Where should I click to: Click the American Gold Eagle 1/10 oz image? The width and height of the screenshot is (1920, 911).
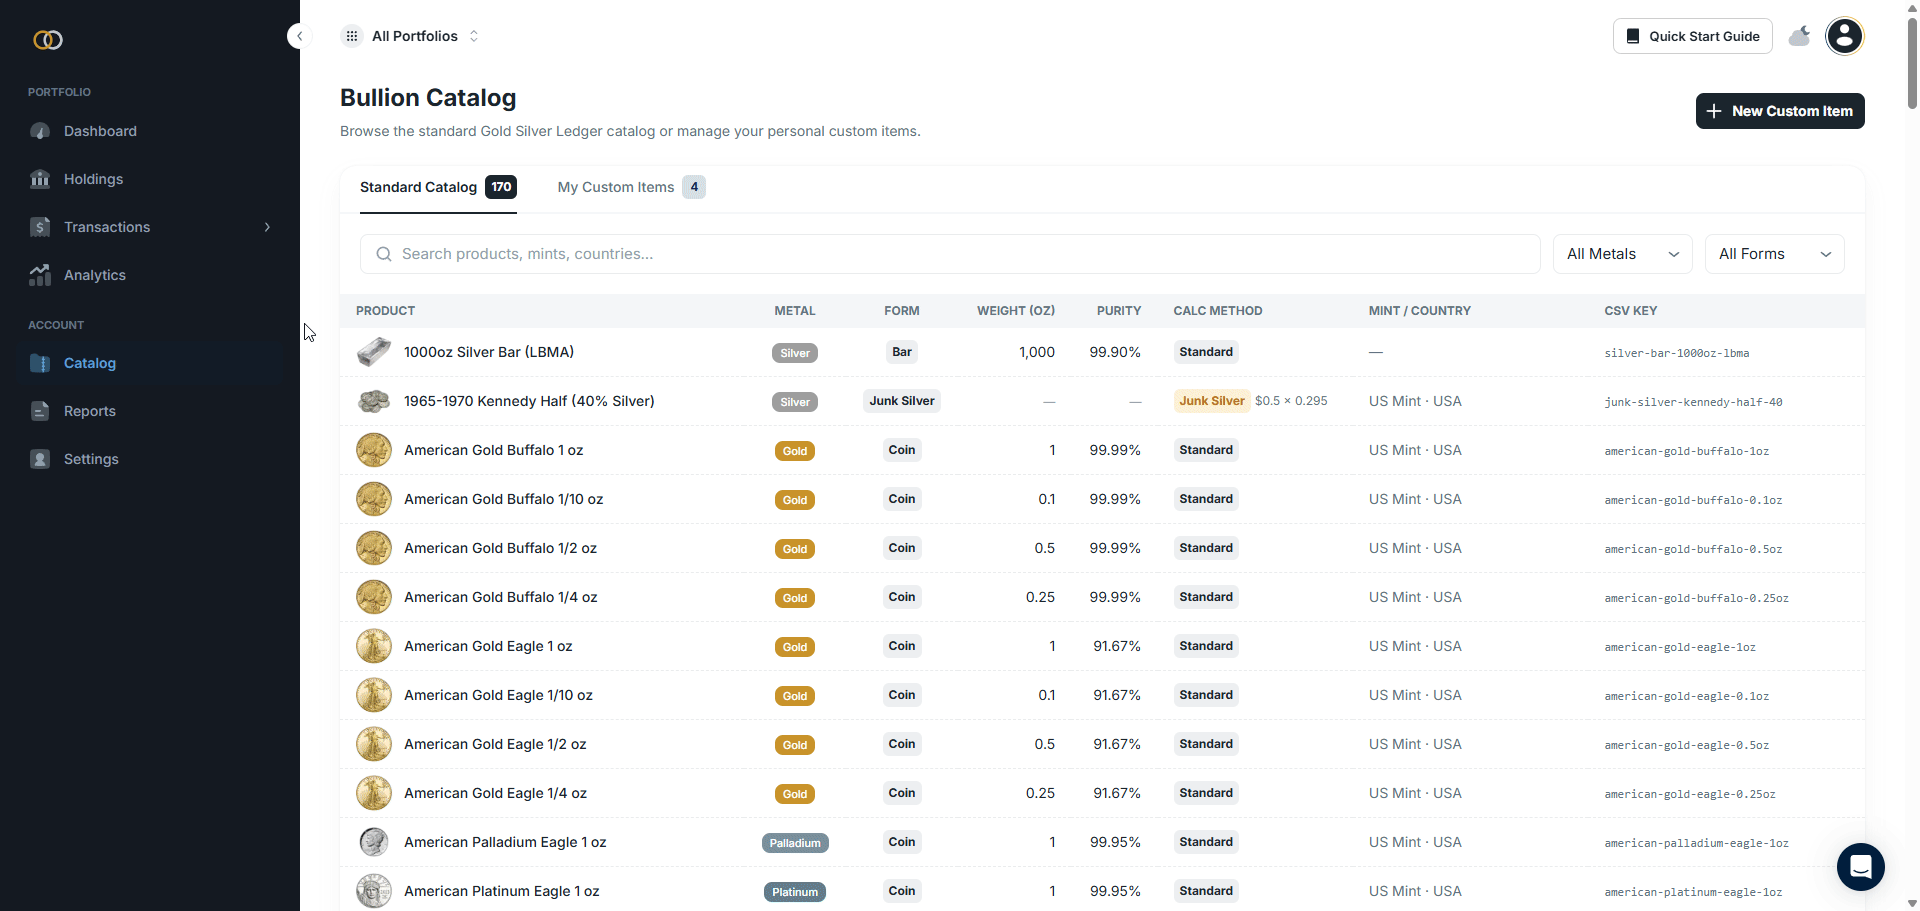(x=374, y=695)
